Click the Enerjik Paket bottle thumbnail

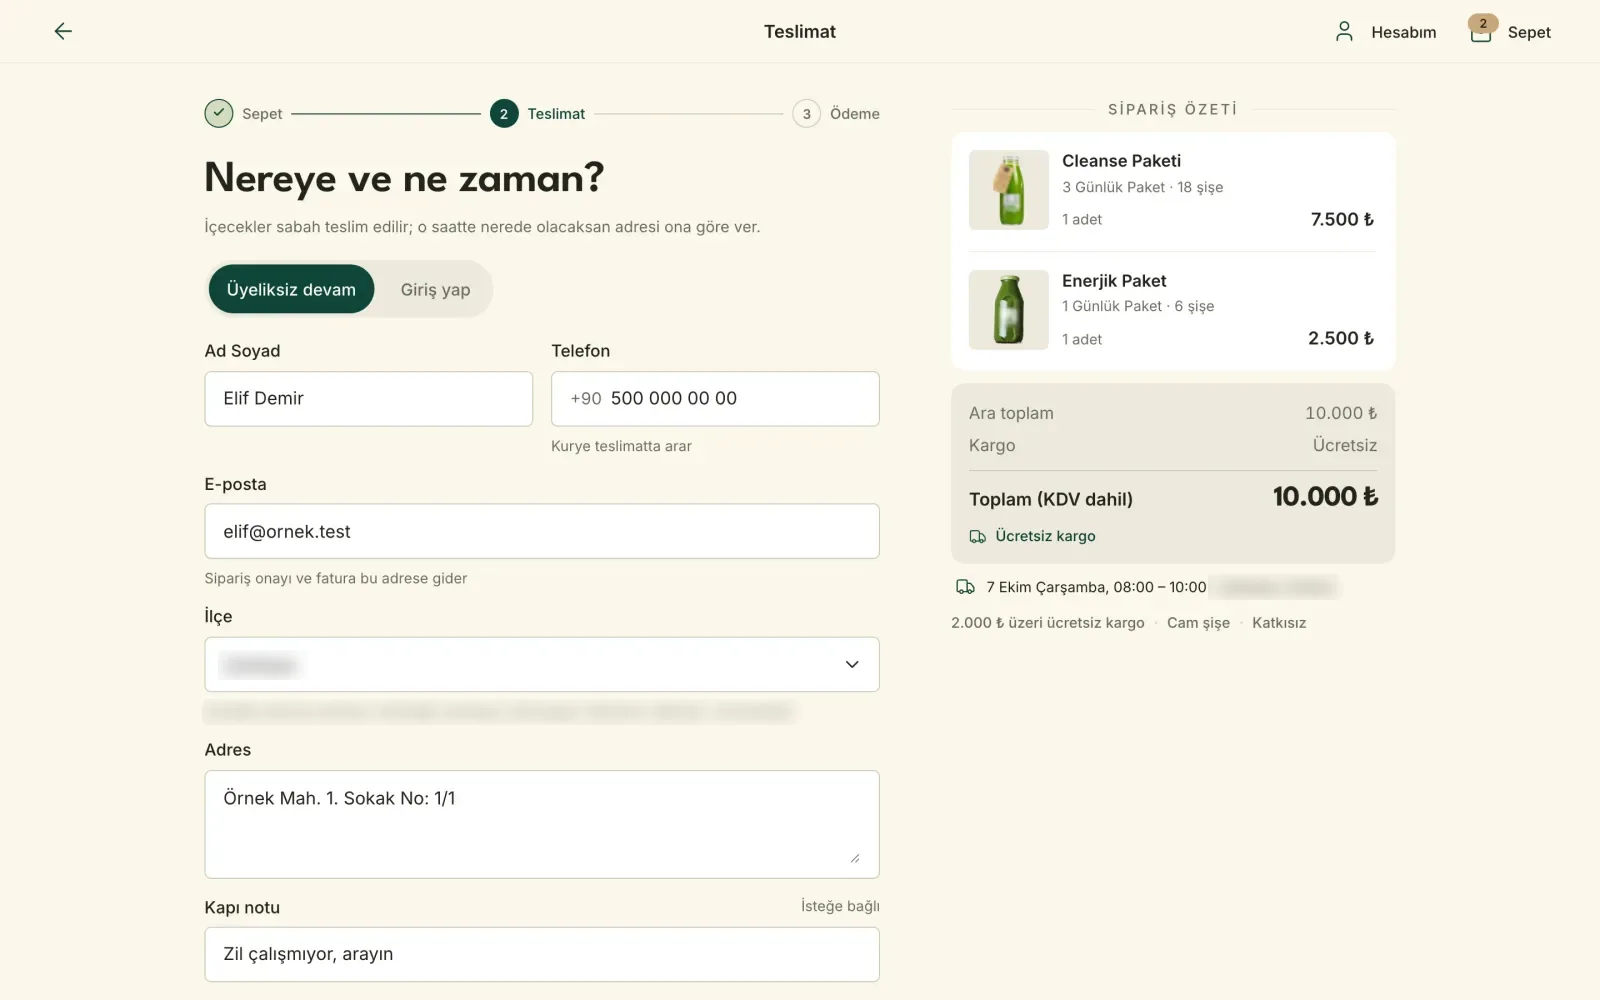click(1009, 310)
